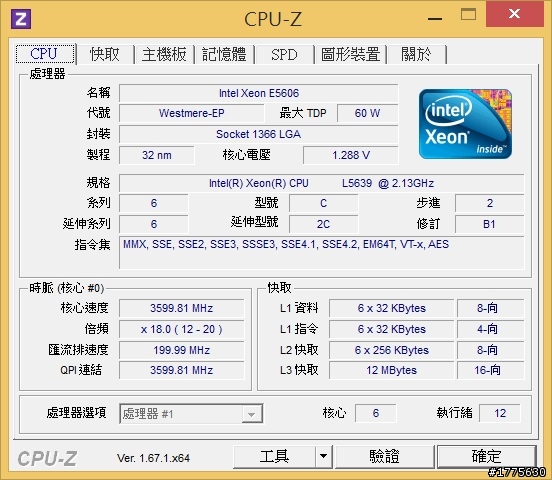This screenshot has height=480, width=552.
Task: Maximize the CPU-Z window
Action: pos(468,14)
